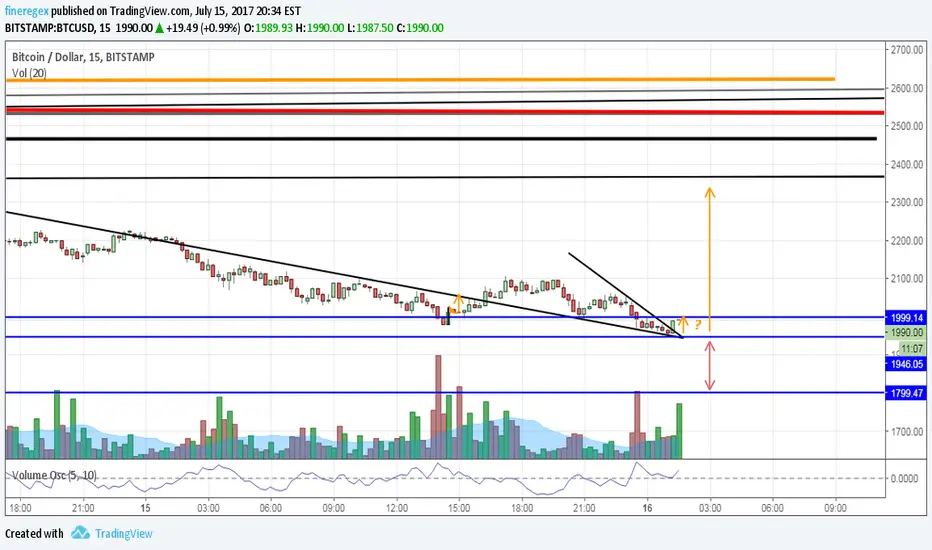Image resolution: width=932 pixels, height=550 pixels.
Task: Click the Created with footer text
Action: [x=34, y=533]
